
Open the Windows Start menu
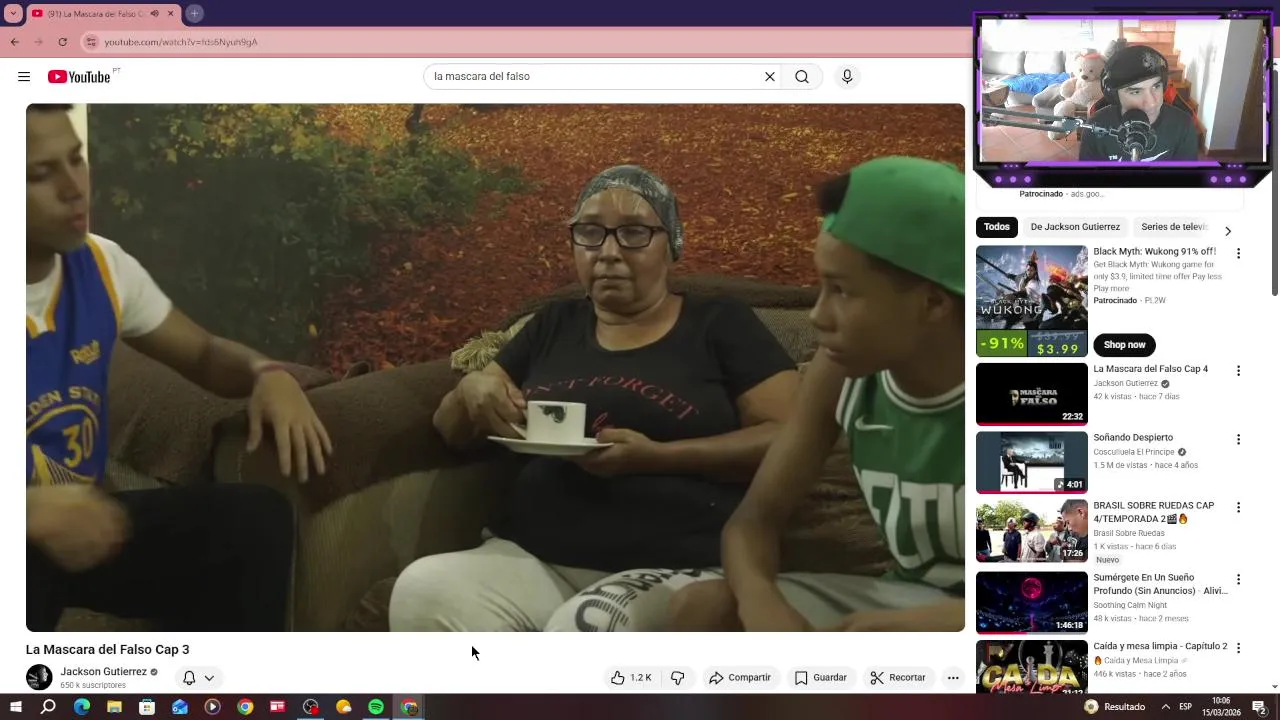tap(15, 707)
